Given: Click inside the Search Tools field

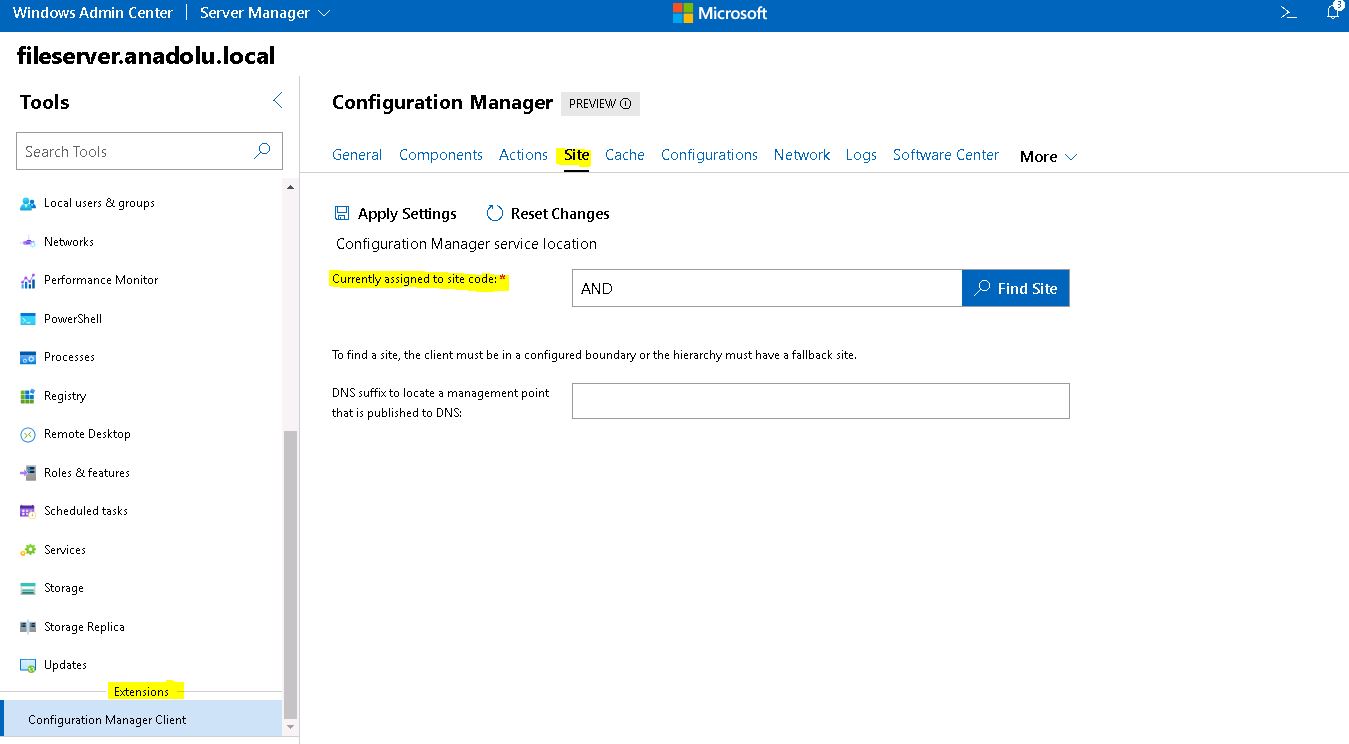Looking at the screenshot, I should click(140, 150).
